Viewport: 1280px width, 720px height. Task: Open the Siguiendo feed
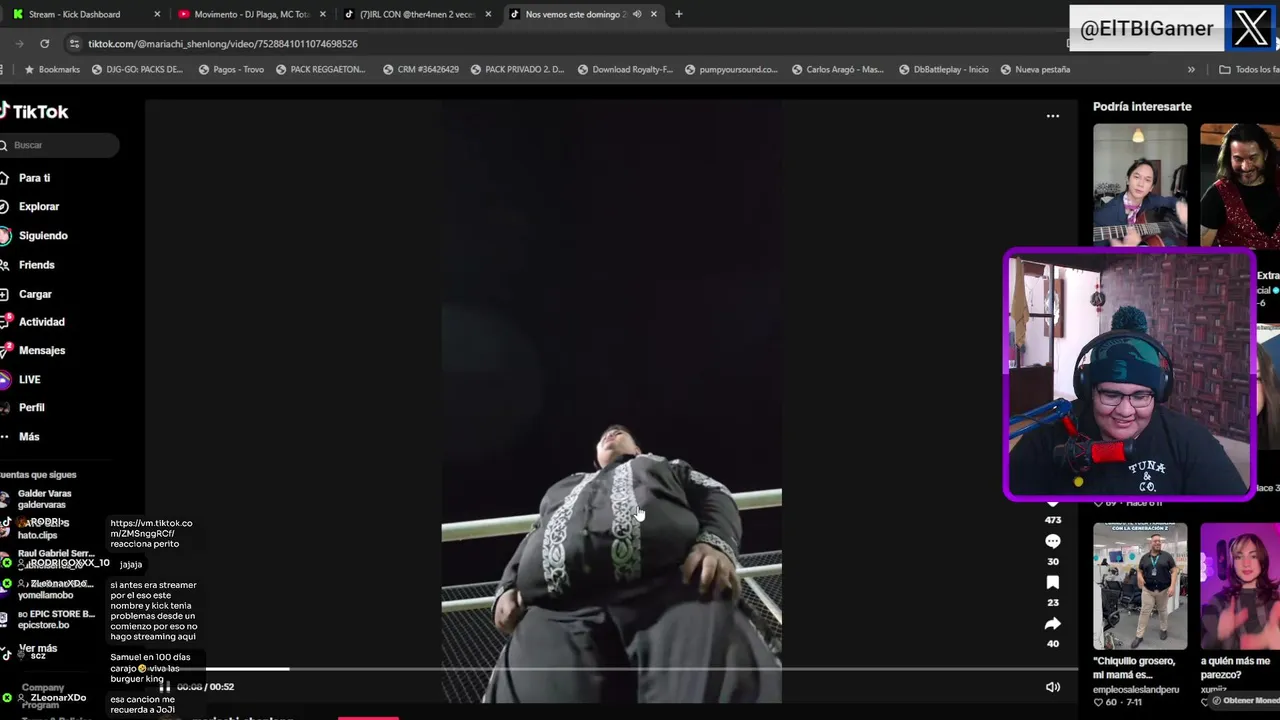(x=34, y=235)
